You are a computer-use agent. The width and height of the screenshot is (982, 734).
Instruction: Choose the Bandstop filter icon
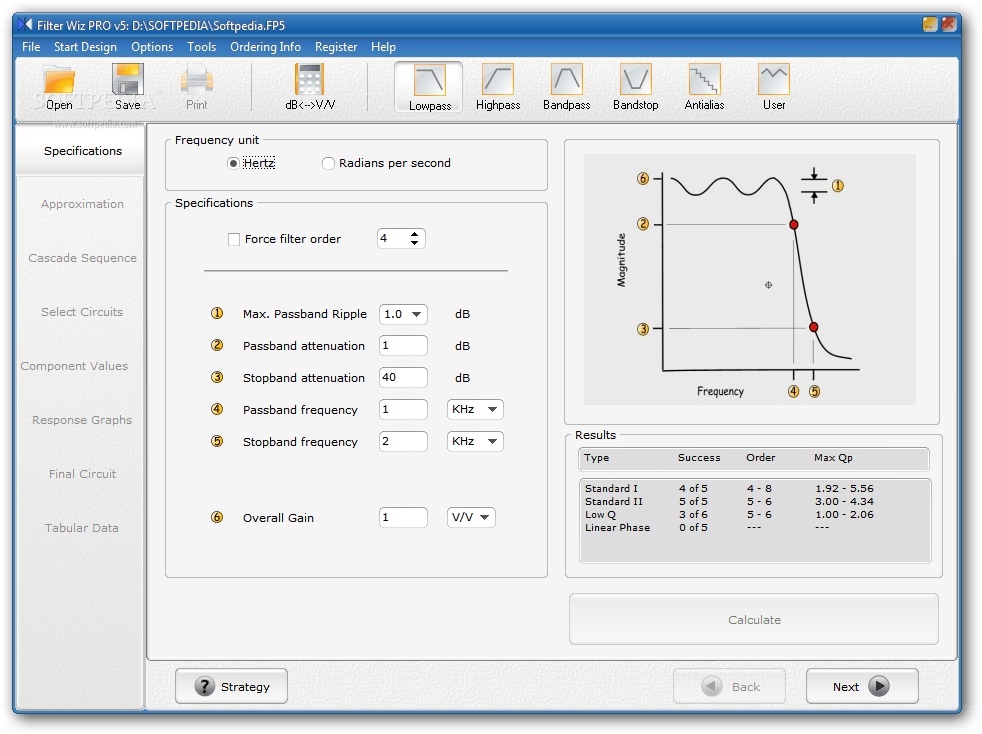(x=635, y=86)
